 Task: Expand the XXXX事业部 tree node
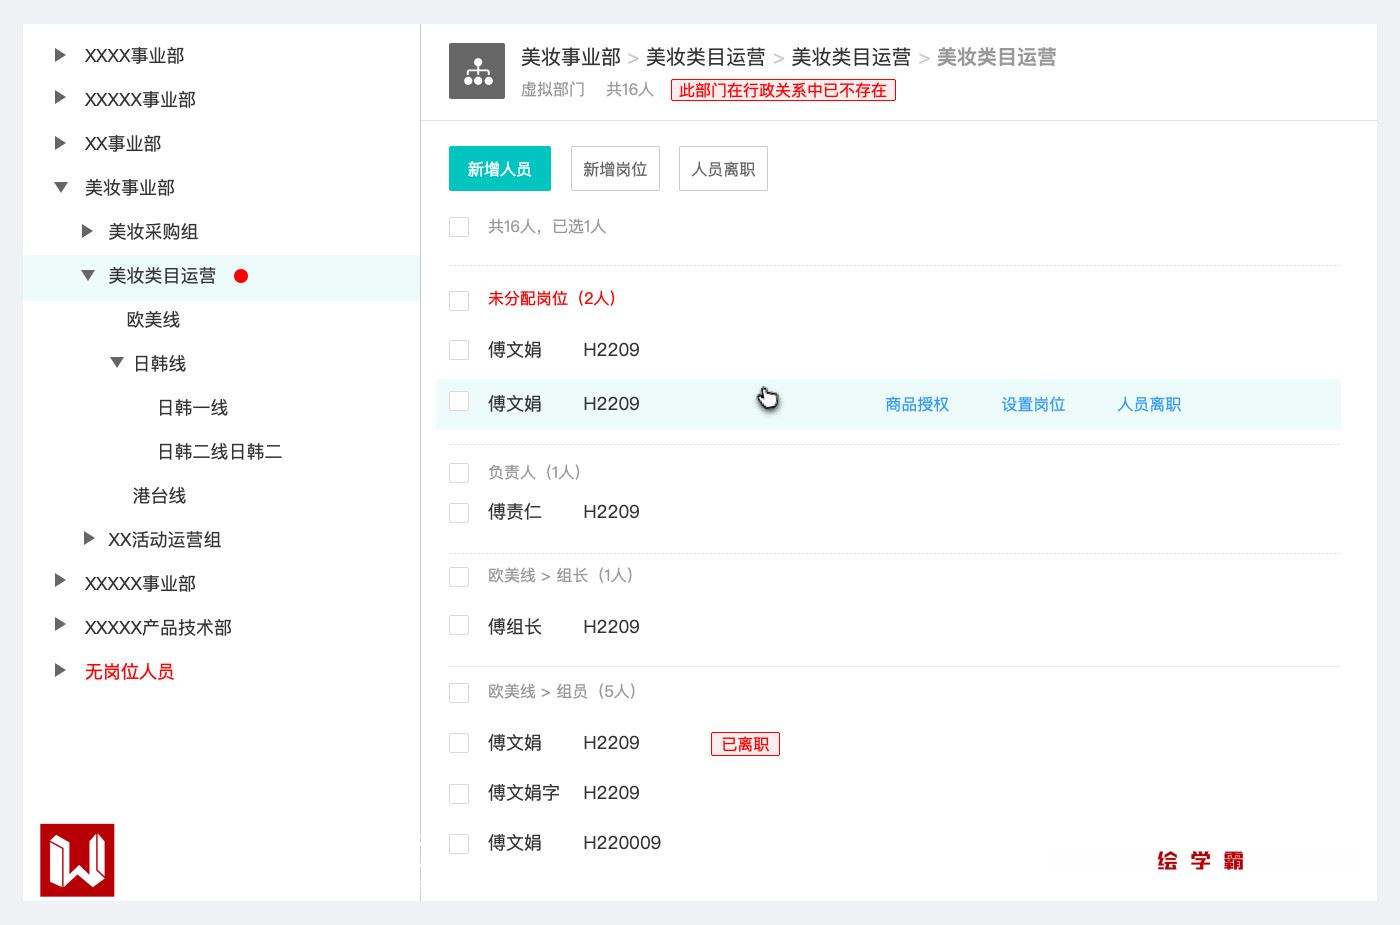60,55
